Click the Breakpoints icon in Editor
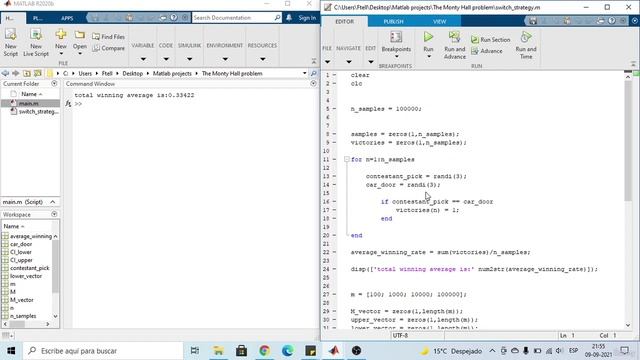The image size is (640, 360). 396,37
